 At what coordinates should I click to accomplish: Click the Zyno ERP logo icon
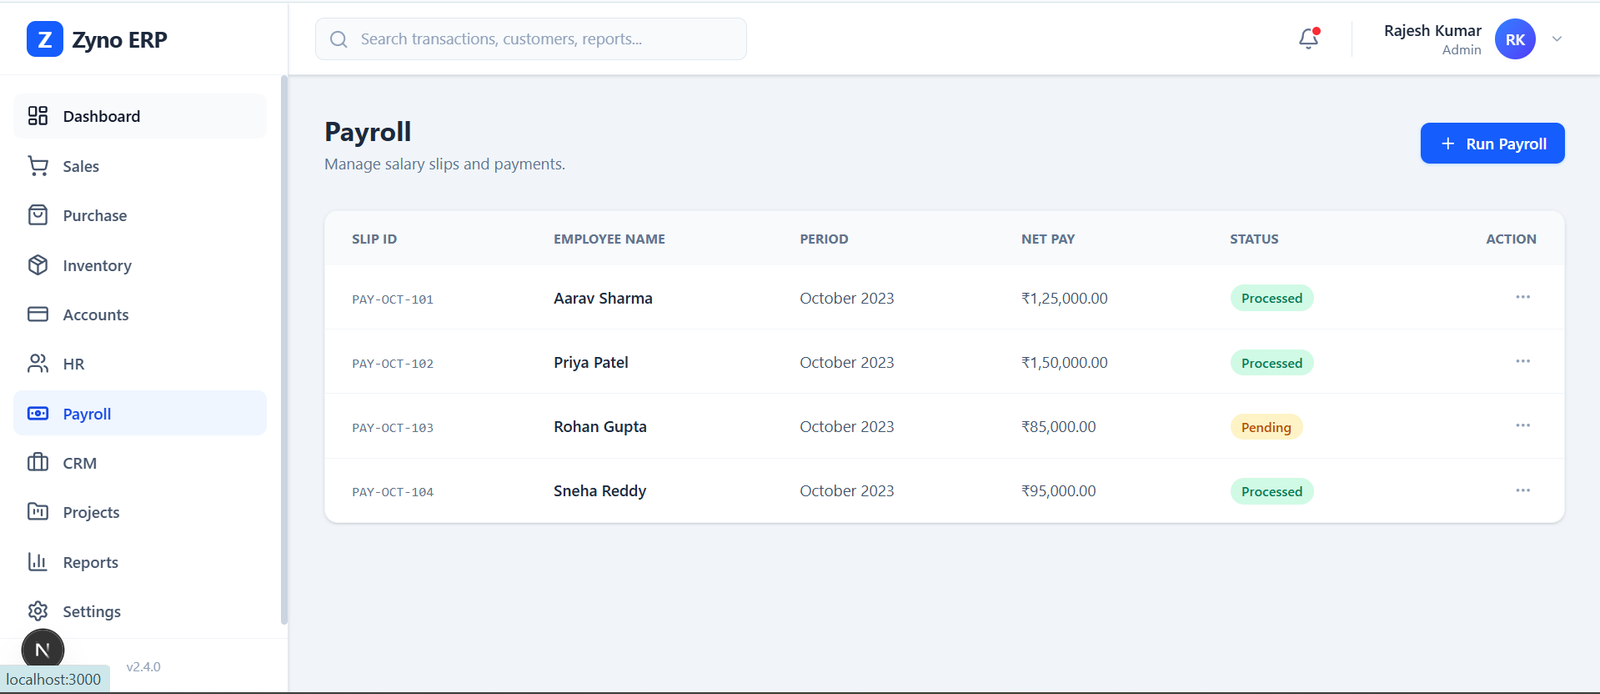[x=44, y=39]
